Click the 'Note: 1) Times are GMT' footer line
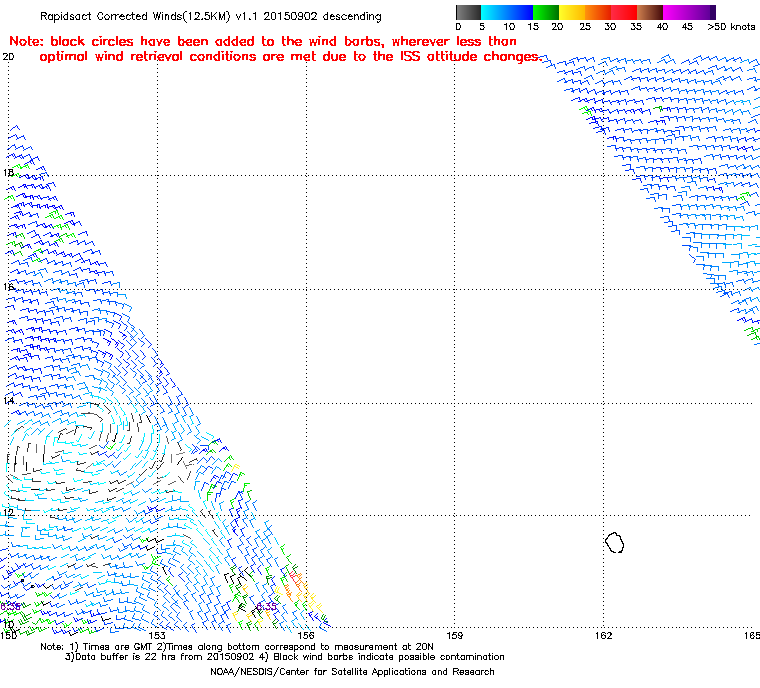The width and height of the screenshot is (760, 688). coord(237,647)
